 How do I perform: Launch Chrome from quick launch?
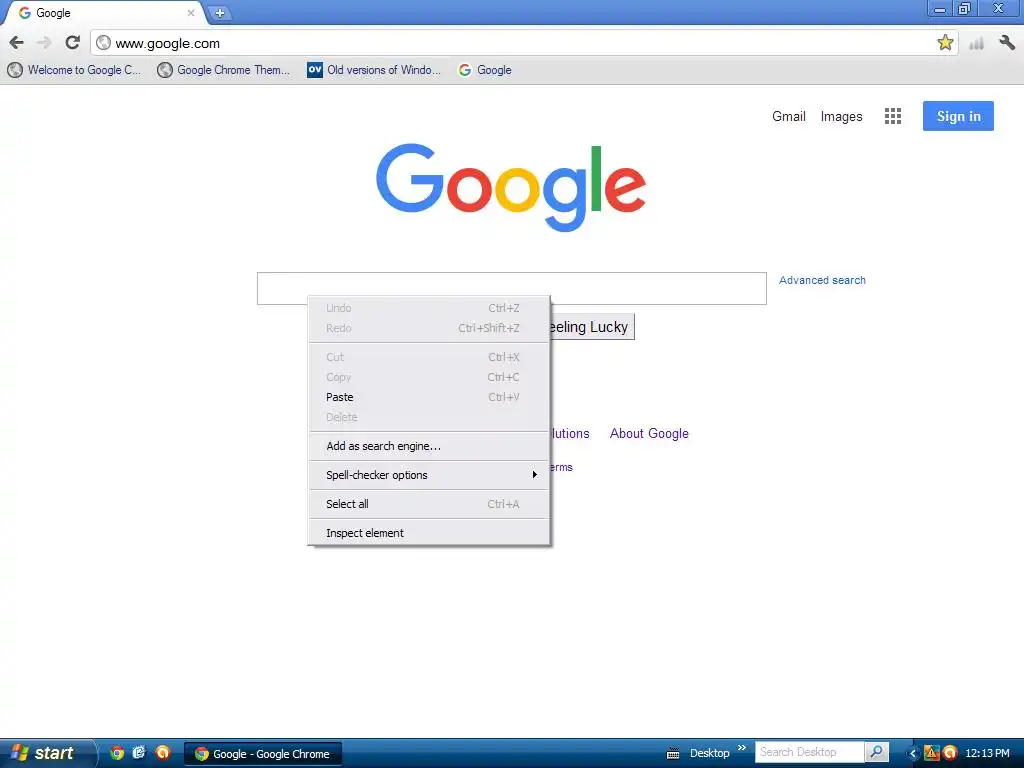[117, 752]
